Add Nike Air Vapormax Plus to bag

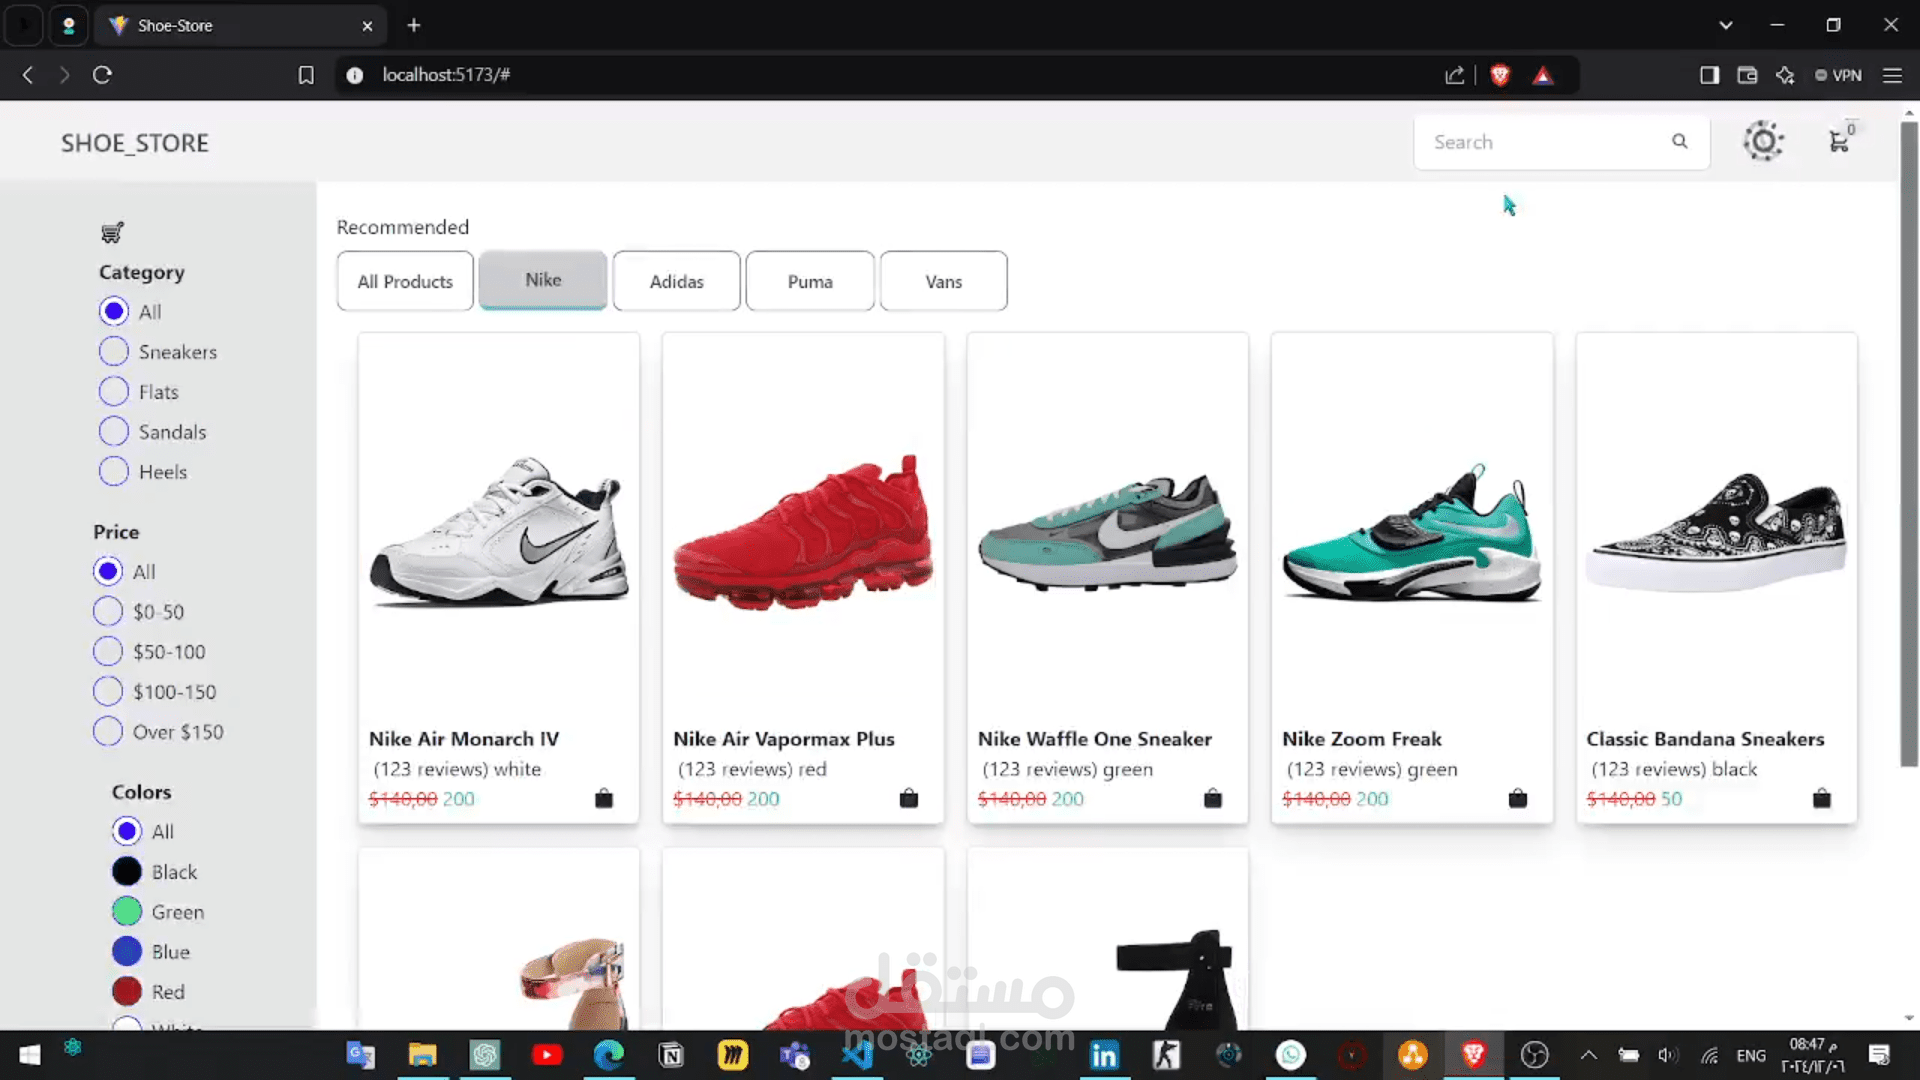pos(909,798)
